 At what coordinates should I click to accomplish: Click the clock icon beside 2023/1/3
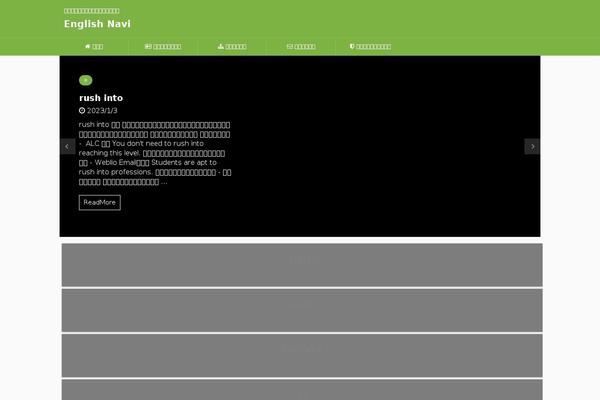pos(82,111)
